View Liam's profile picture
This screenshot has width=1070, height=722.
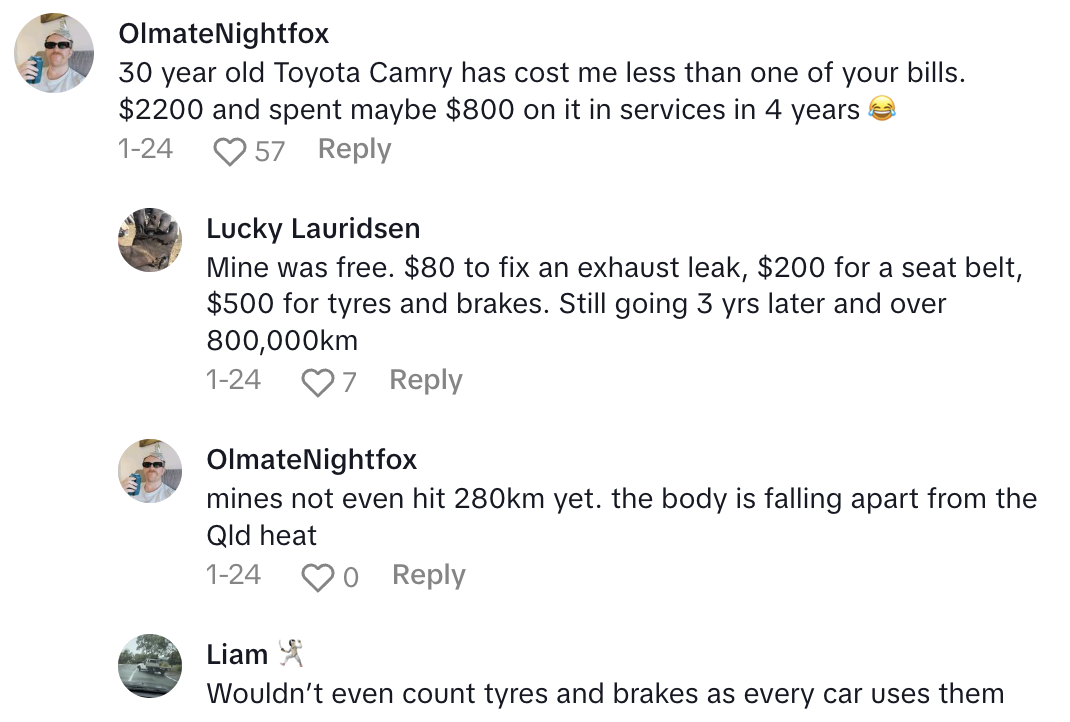[150, 666]
